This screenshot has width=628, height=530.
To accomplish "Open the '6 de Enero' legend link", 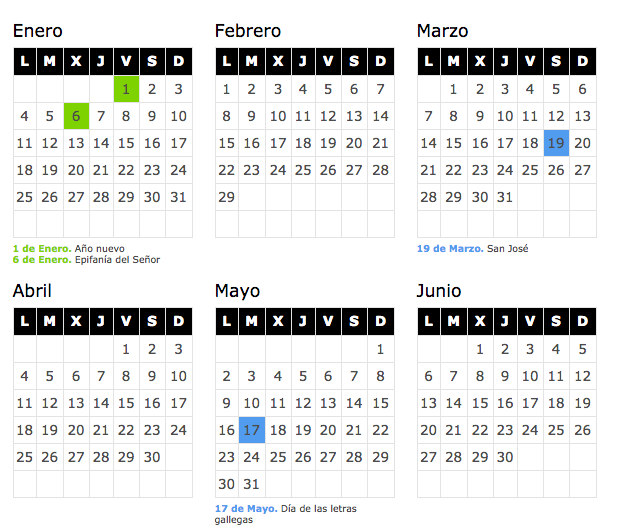I will coord(42,260).
